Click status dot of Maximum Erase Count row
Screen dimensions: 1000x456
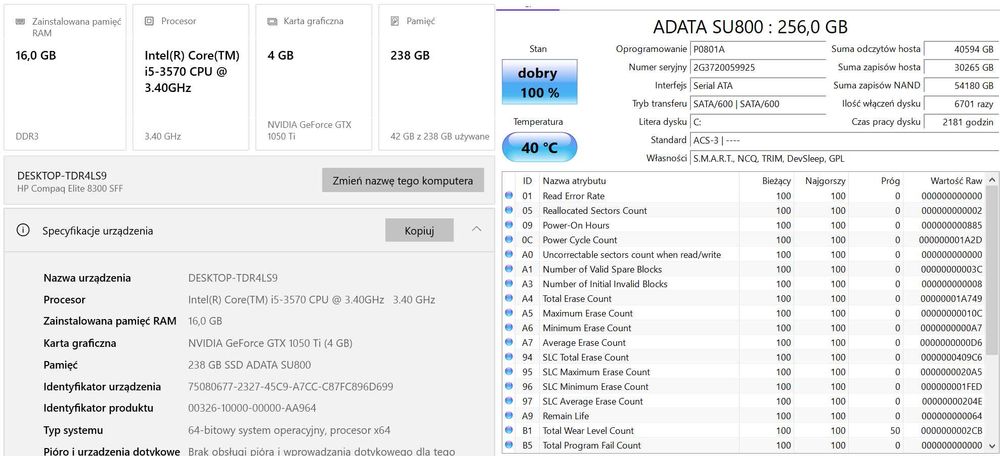click(509, 313)
